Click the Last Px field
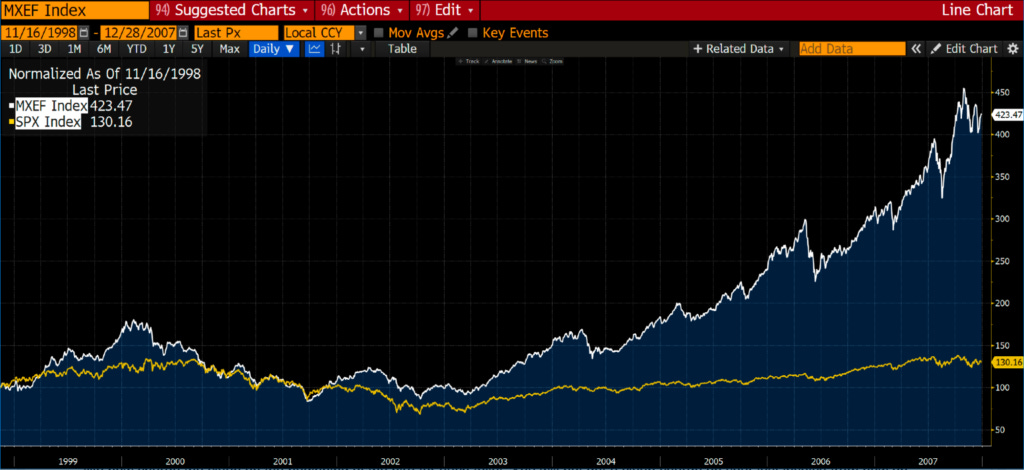The width and height of the screenshot is (1024, 470). (236, 33)
